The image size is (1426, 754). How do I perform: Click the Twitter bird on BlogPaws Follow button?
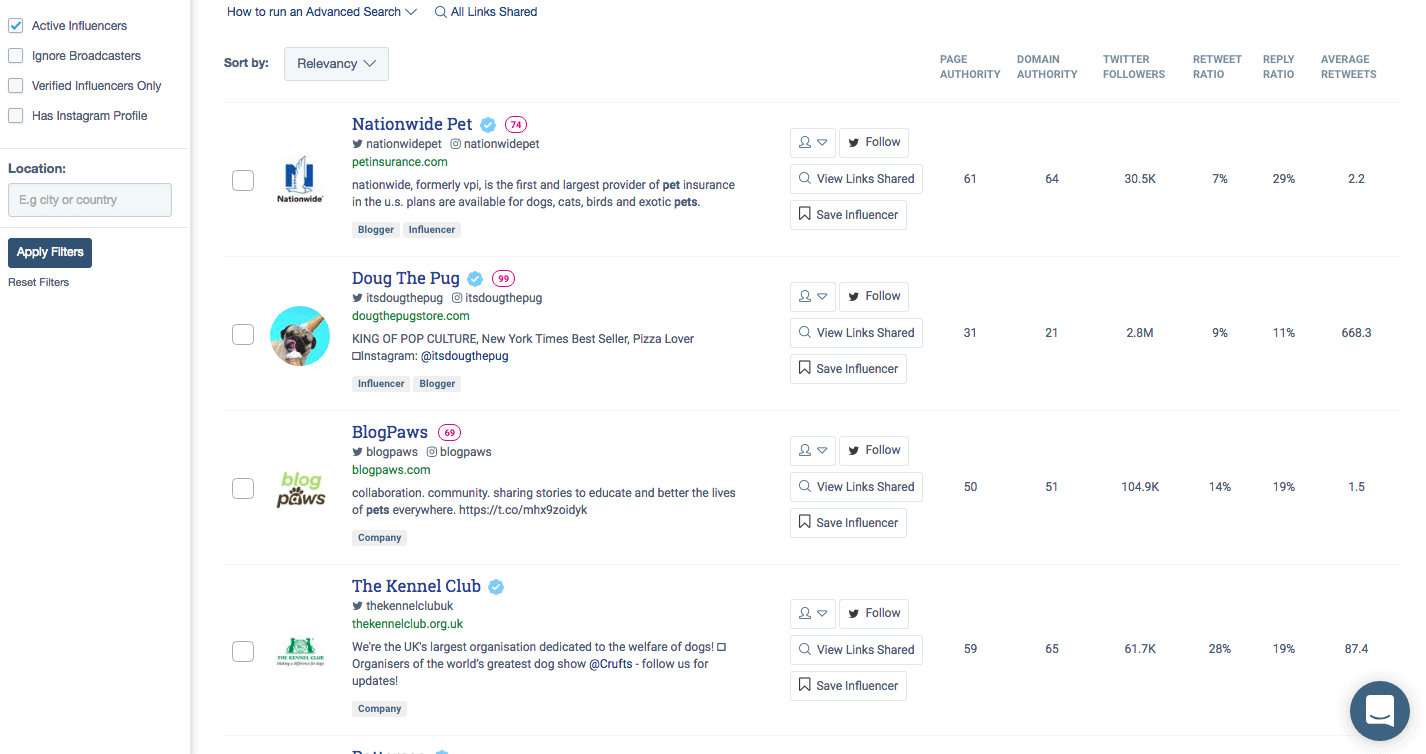pyautogui.click(x=855, y=450)
